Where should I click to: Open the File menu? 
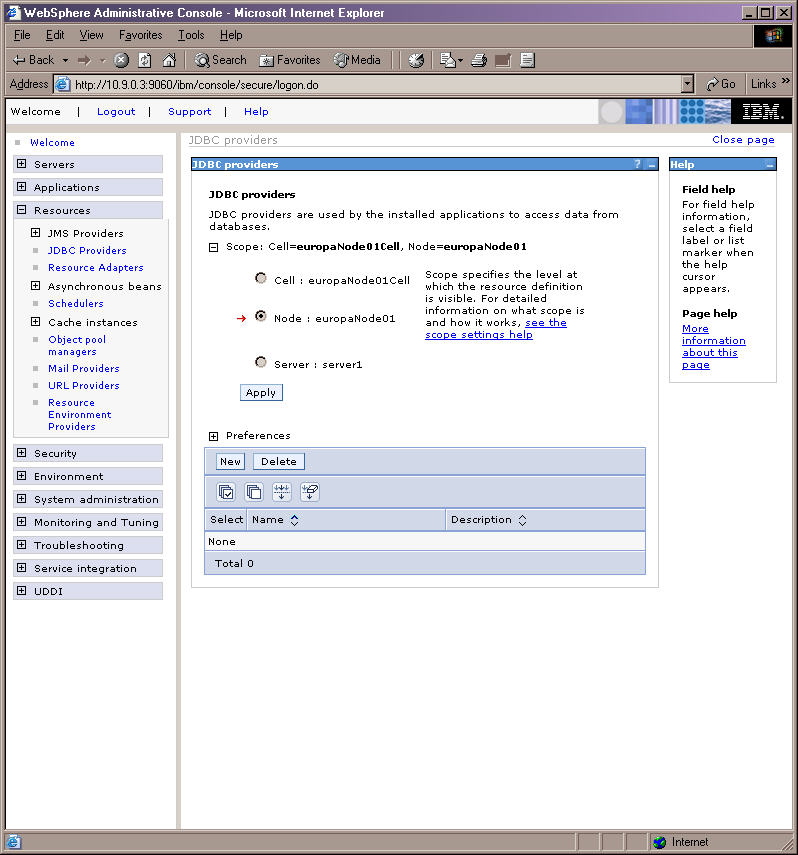[22, 35]
